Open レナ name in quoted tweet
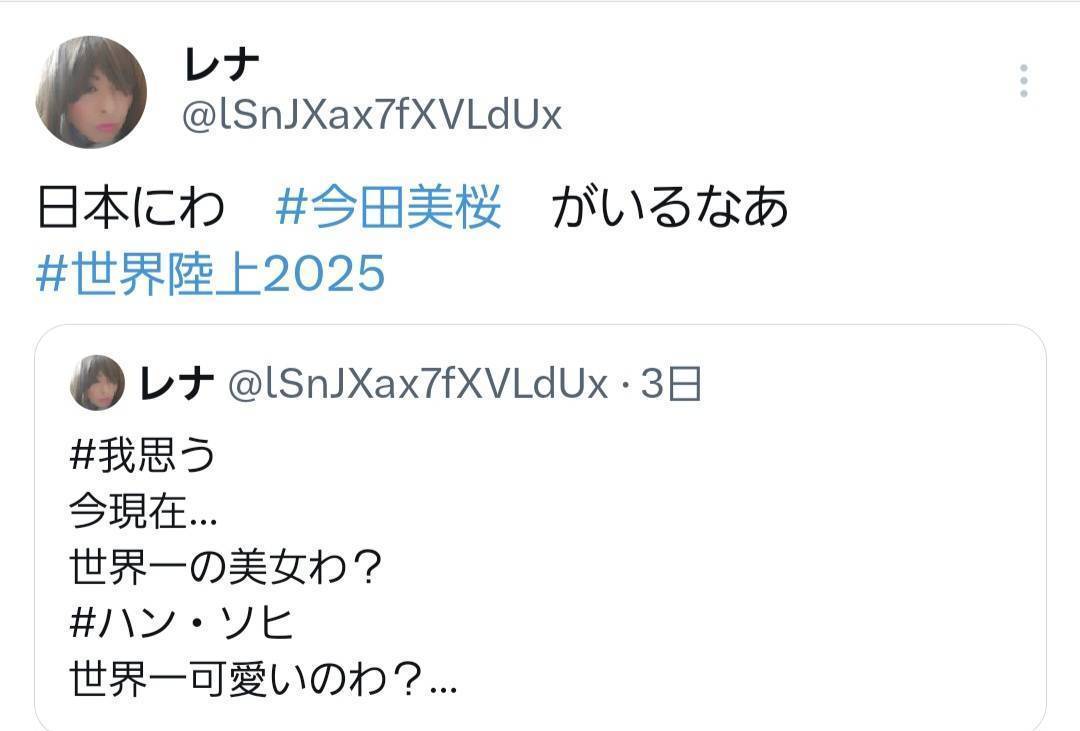The image size is (1080, 731). [176, 383]
